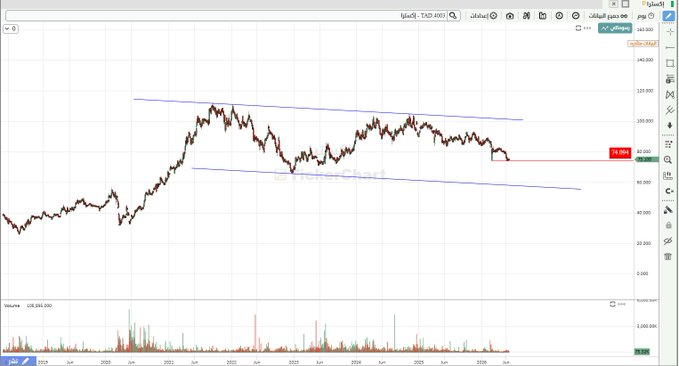Select the pitchfork channel tool
The width and height of the screenshot is (679, 366).
tap(670, 110)
